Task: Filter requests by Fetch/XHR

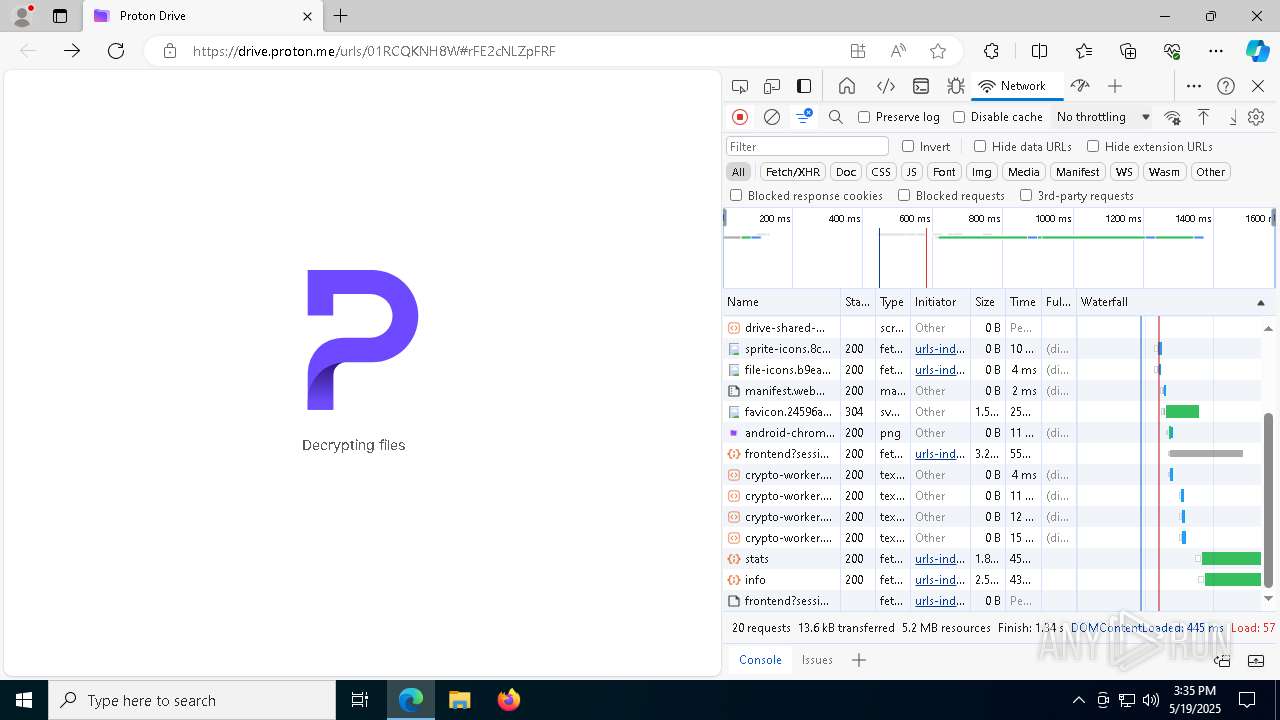Action: (x=793, y=172)
